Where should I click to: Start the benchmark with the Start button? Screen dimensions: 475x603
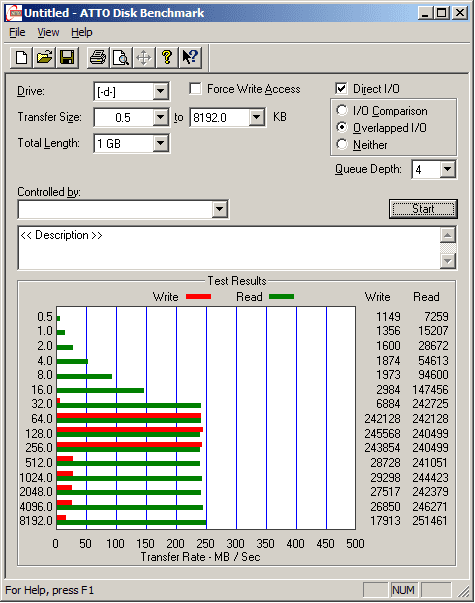coord(423,209)
